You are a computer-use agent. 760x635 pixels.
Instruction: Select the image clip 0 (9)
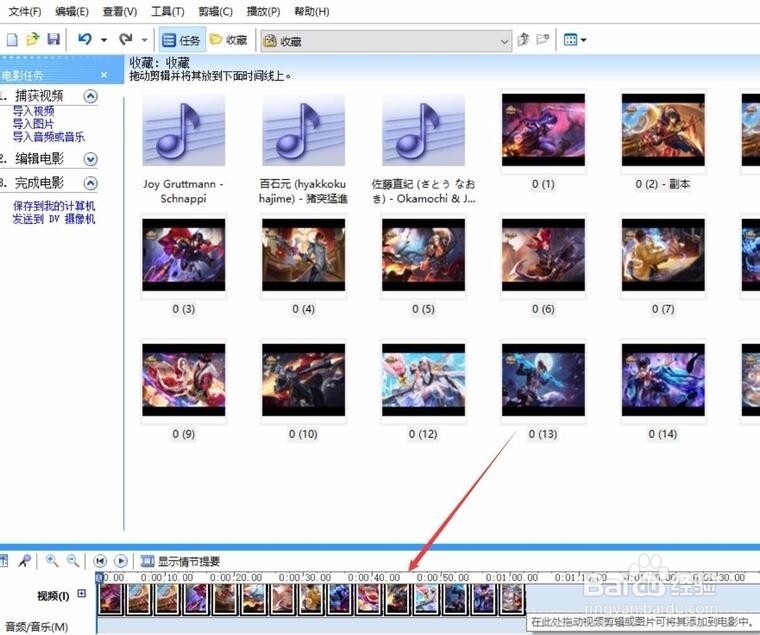click(184, 380)
